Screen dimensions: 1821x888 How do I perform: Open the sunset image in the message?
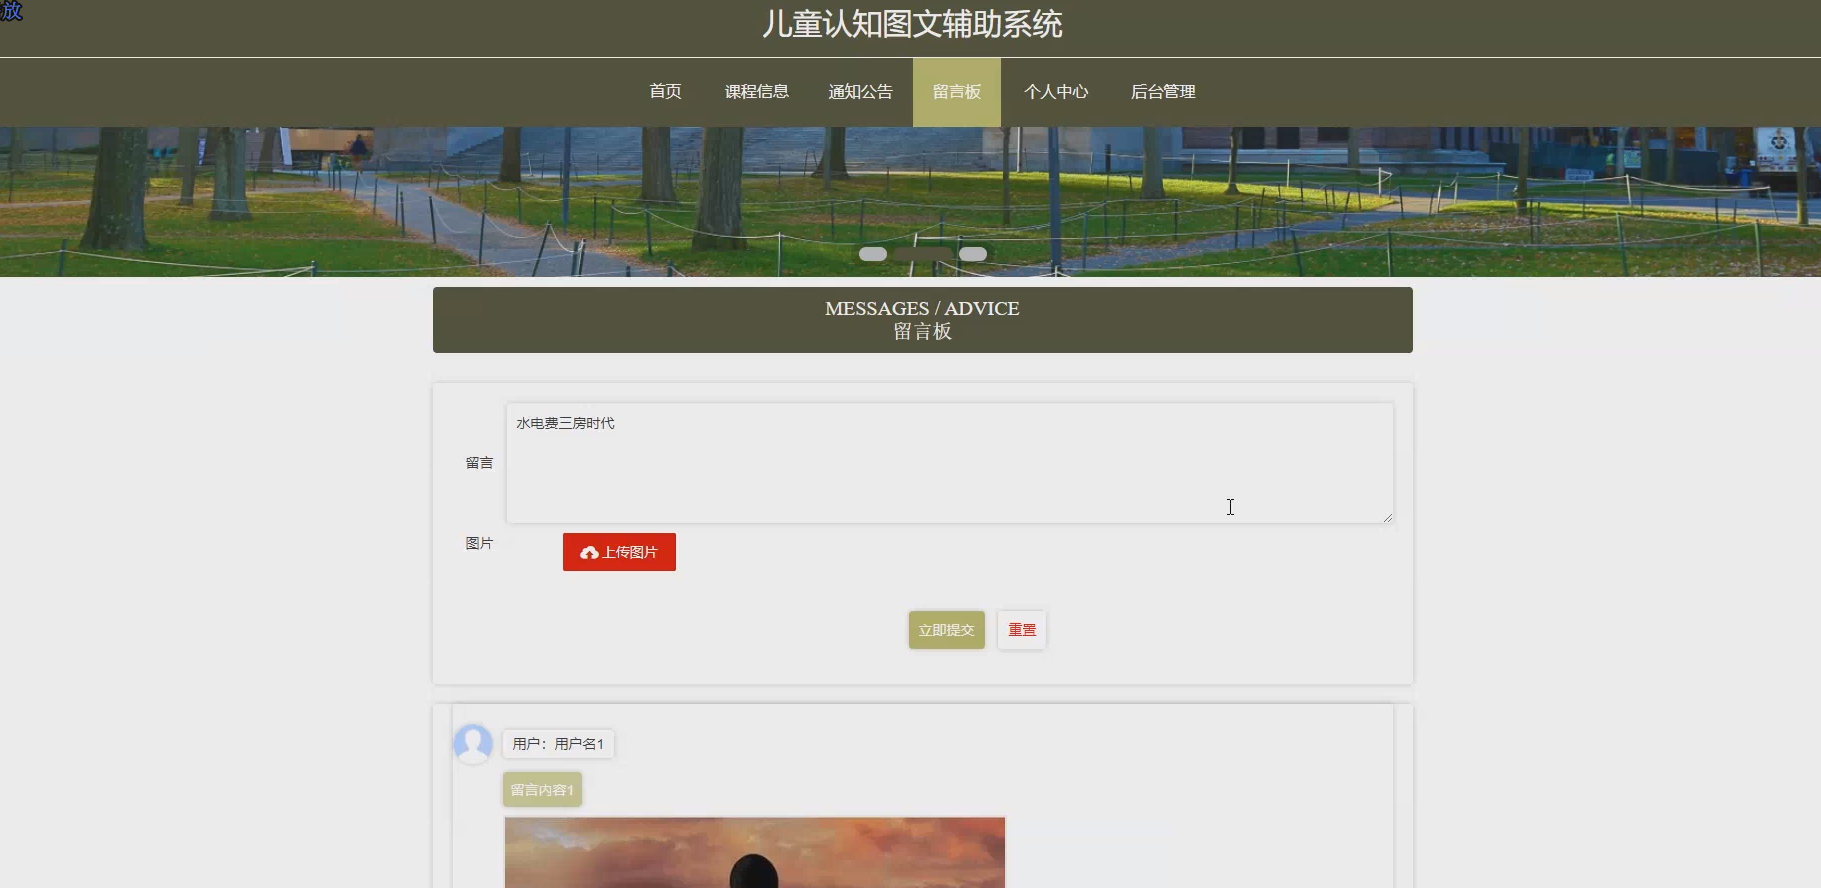(754, 852)
